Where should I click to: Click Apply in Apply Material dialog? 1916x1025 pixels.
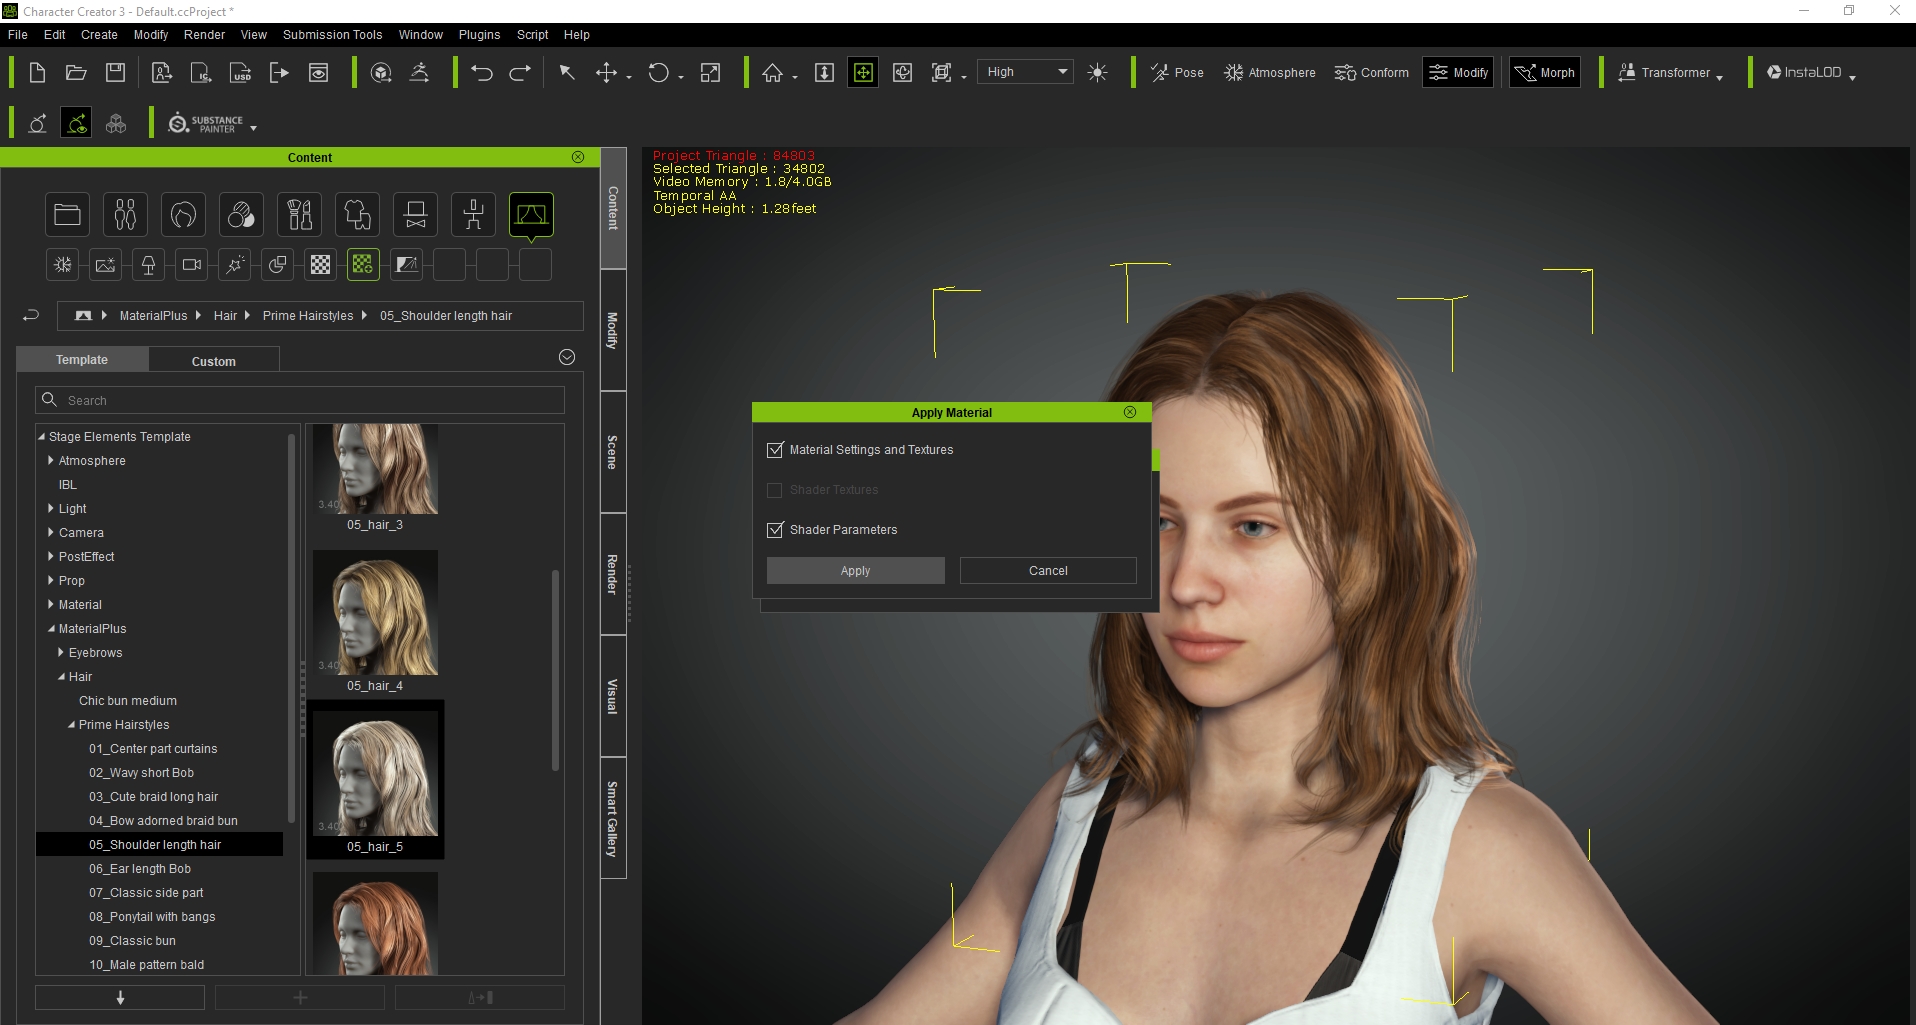point(855,570)
